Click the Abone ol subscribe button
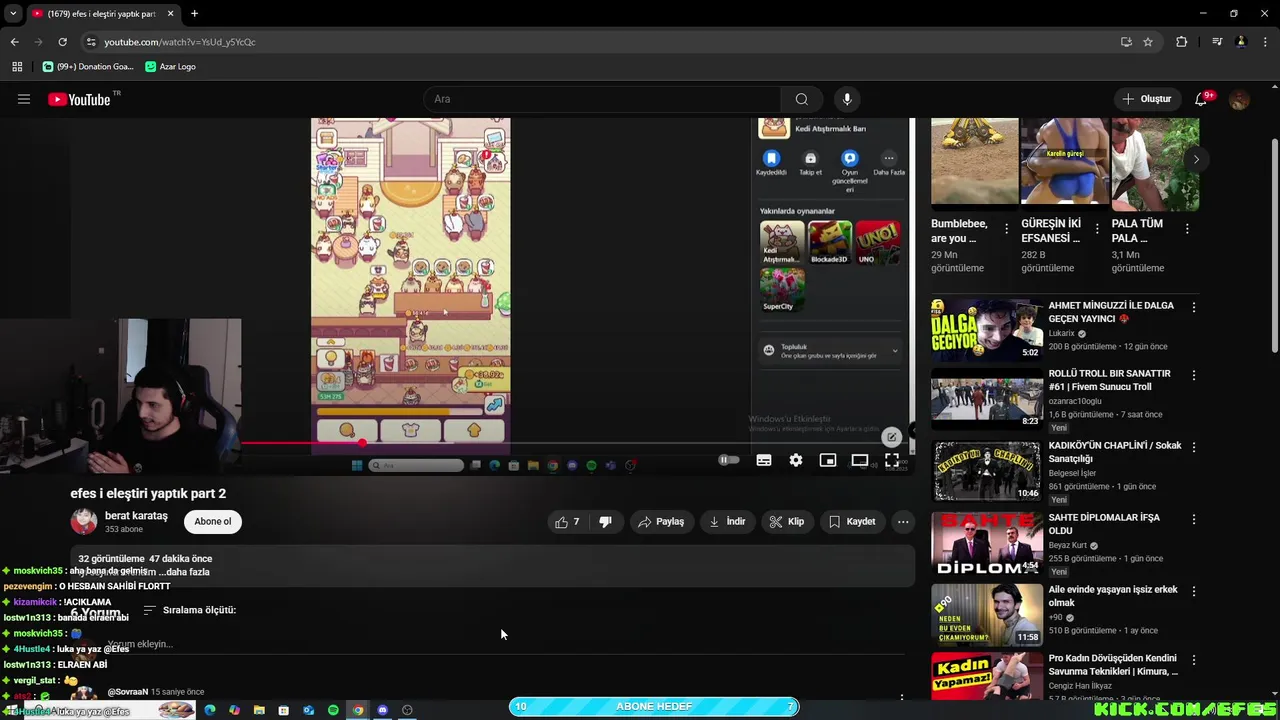This screenshot has height=720, width=1280. pyautogui.click(x=212, y=521)
